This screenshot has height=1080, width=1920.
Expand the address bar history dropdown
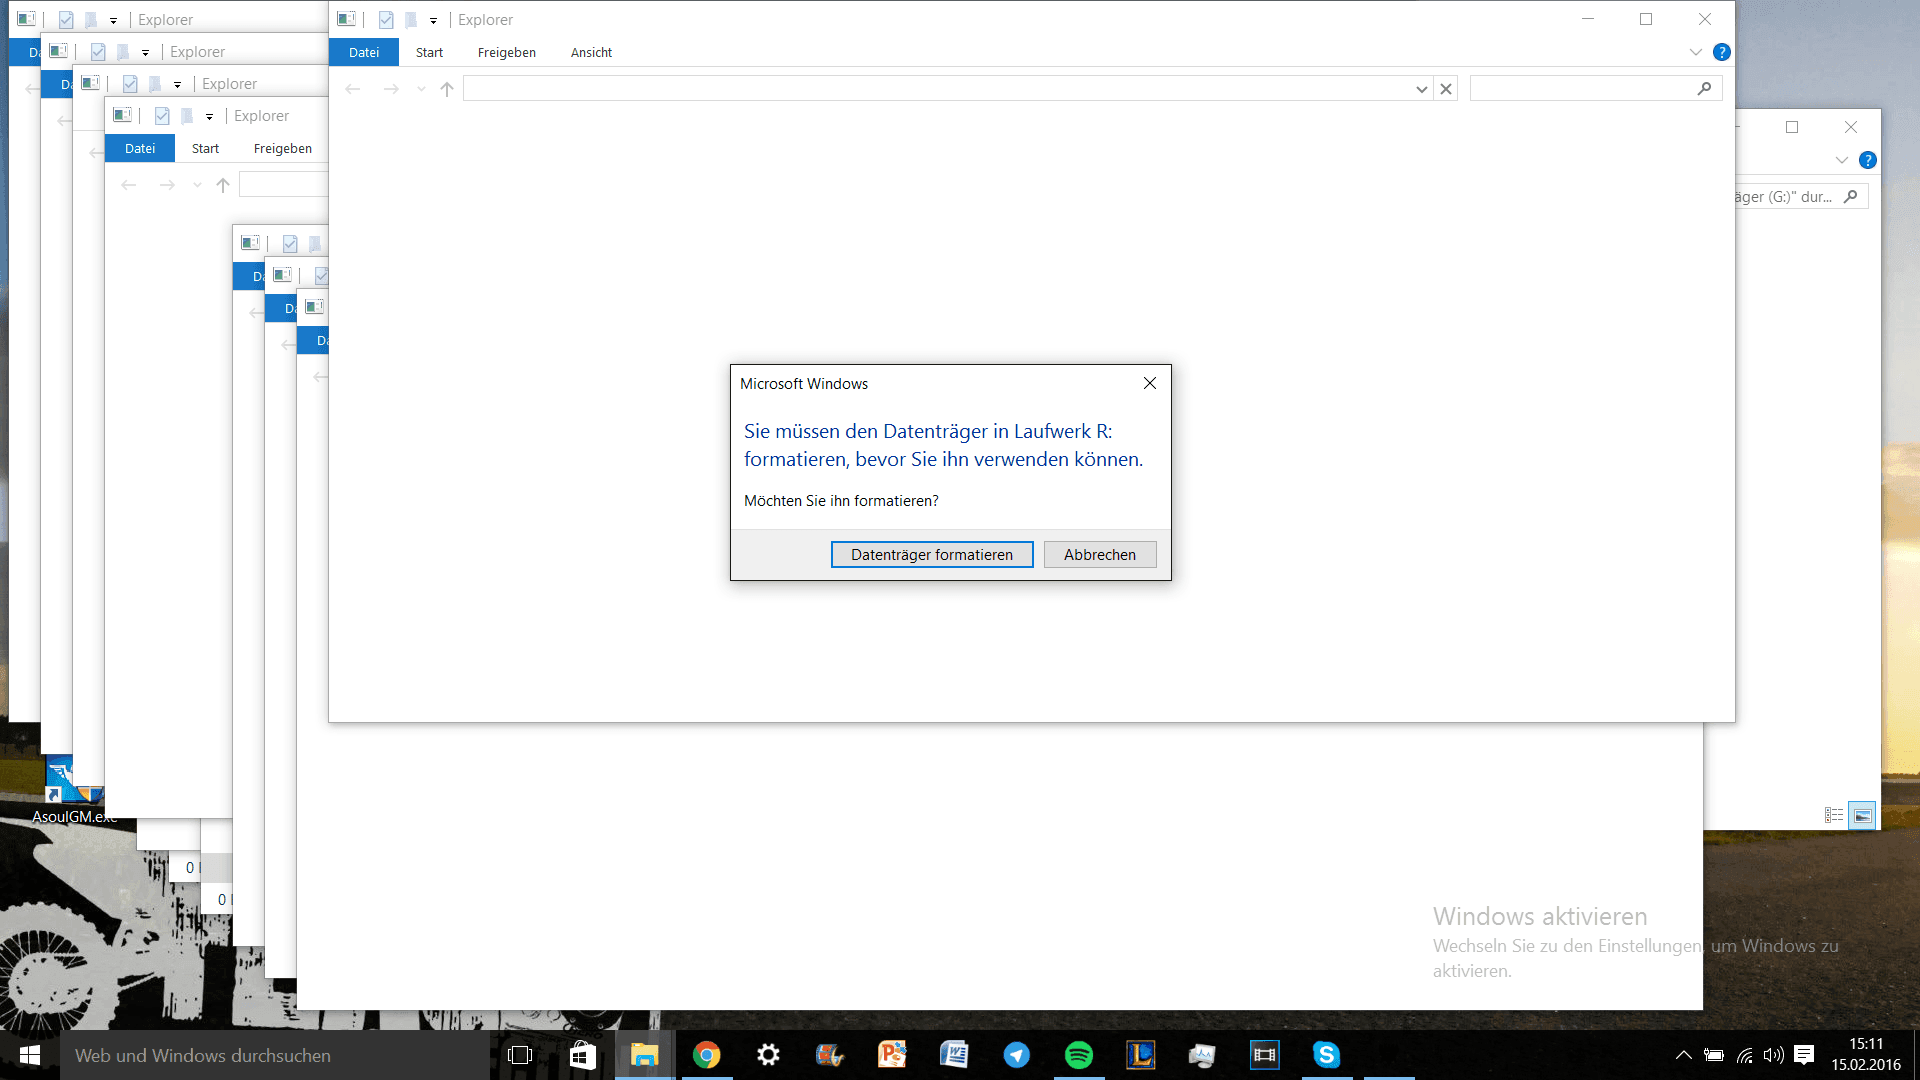coord(1421,89)
